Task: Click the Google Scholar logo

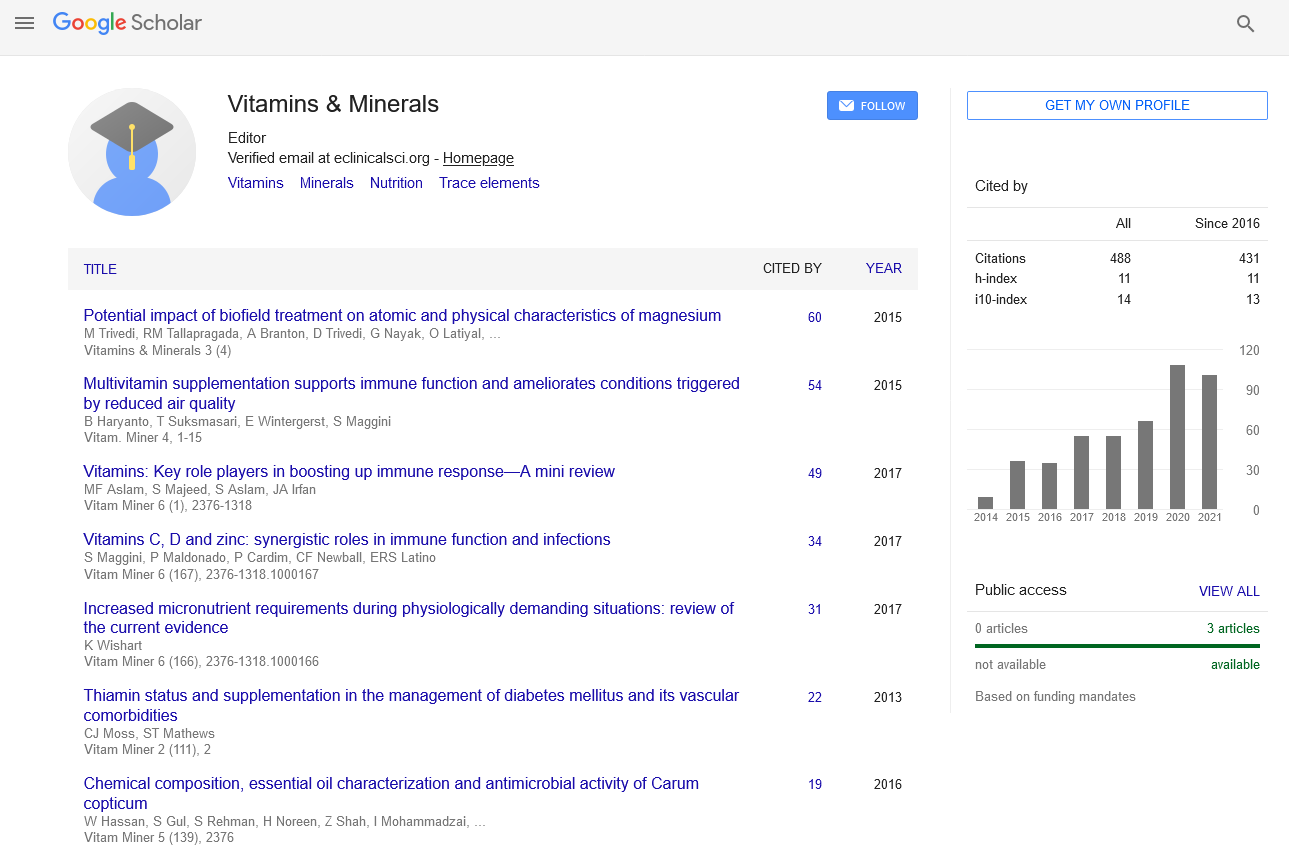Action: 127,23
